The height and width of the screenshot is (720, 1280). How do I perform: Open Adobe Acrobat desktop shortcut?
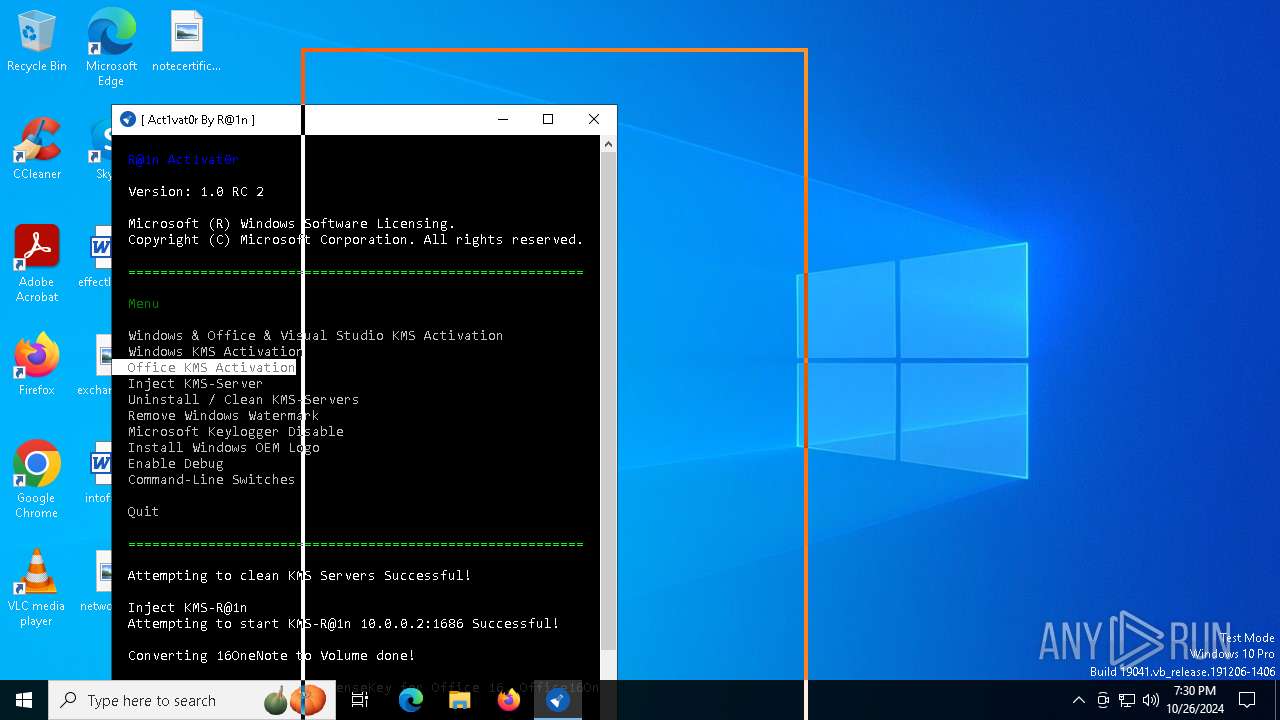37,265
